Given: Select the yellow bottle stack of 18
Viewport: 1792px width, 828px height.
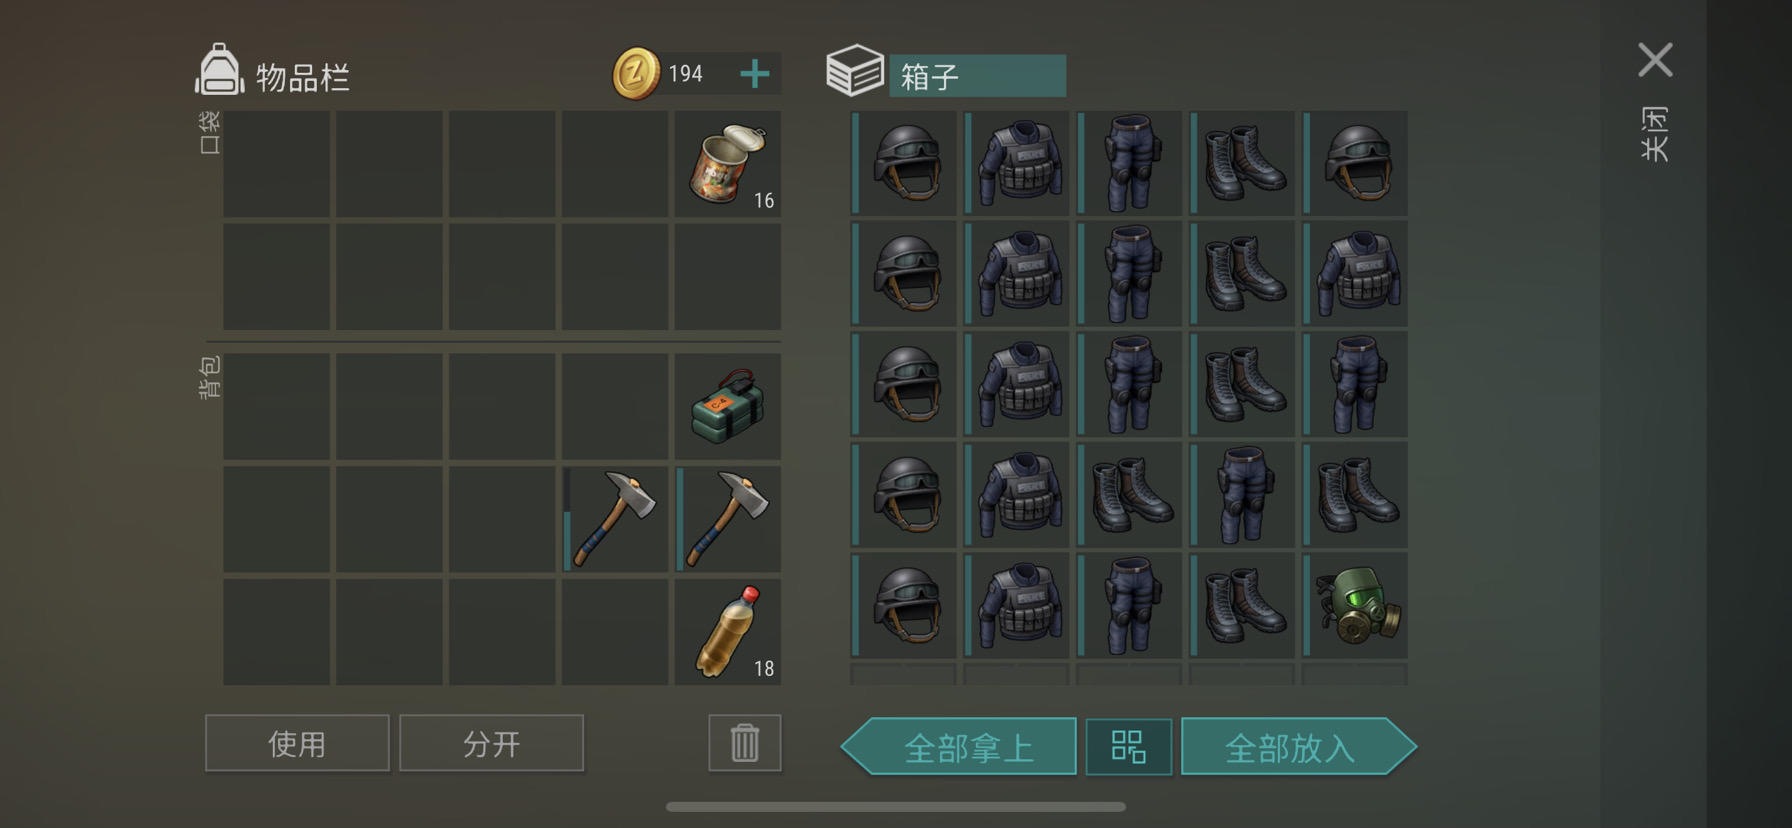Looking at the screenshot, I should pyautogui.click(x=728, y=632).
